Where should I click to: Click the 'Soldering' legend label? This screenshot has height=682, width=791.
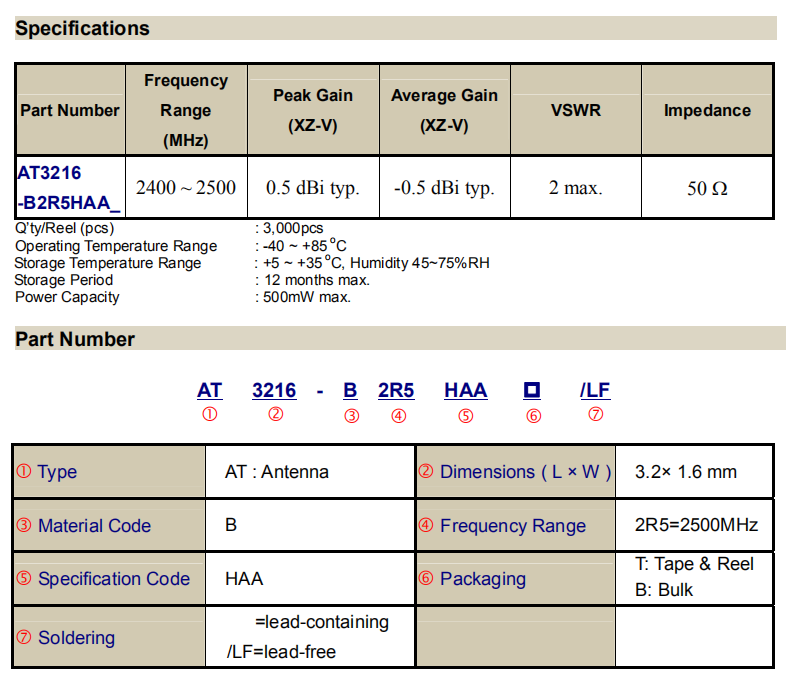point(77,638)
